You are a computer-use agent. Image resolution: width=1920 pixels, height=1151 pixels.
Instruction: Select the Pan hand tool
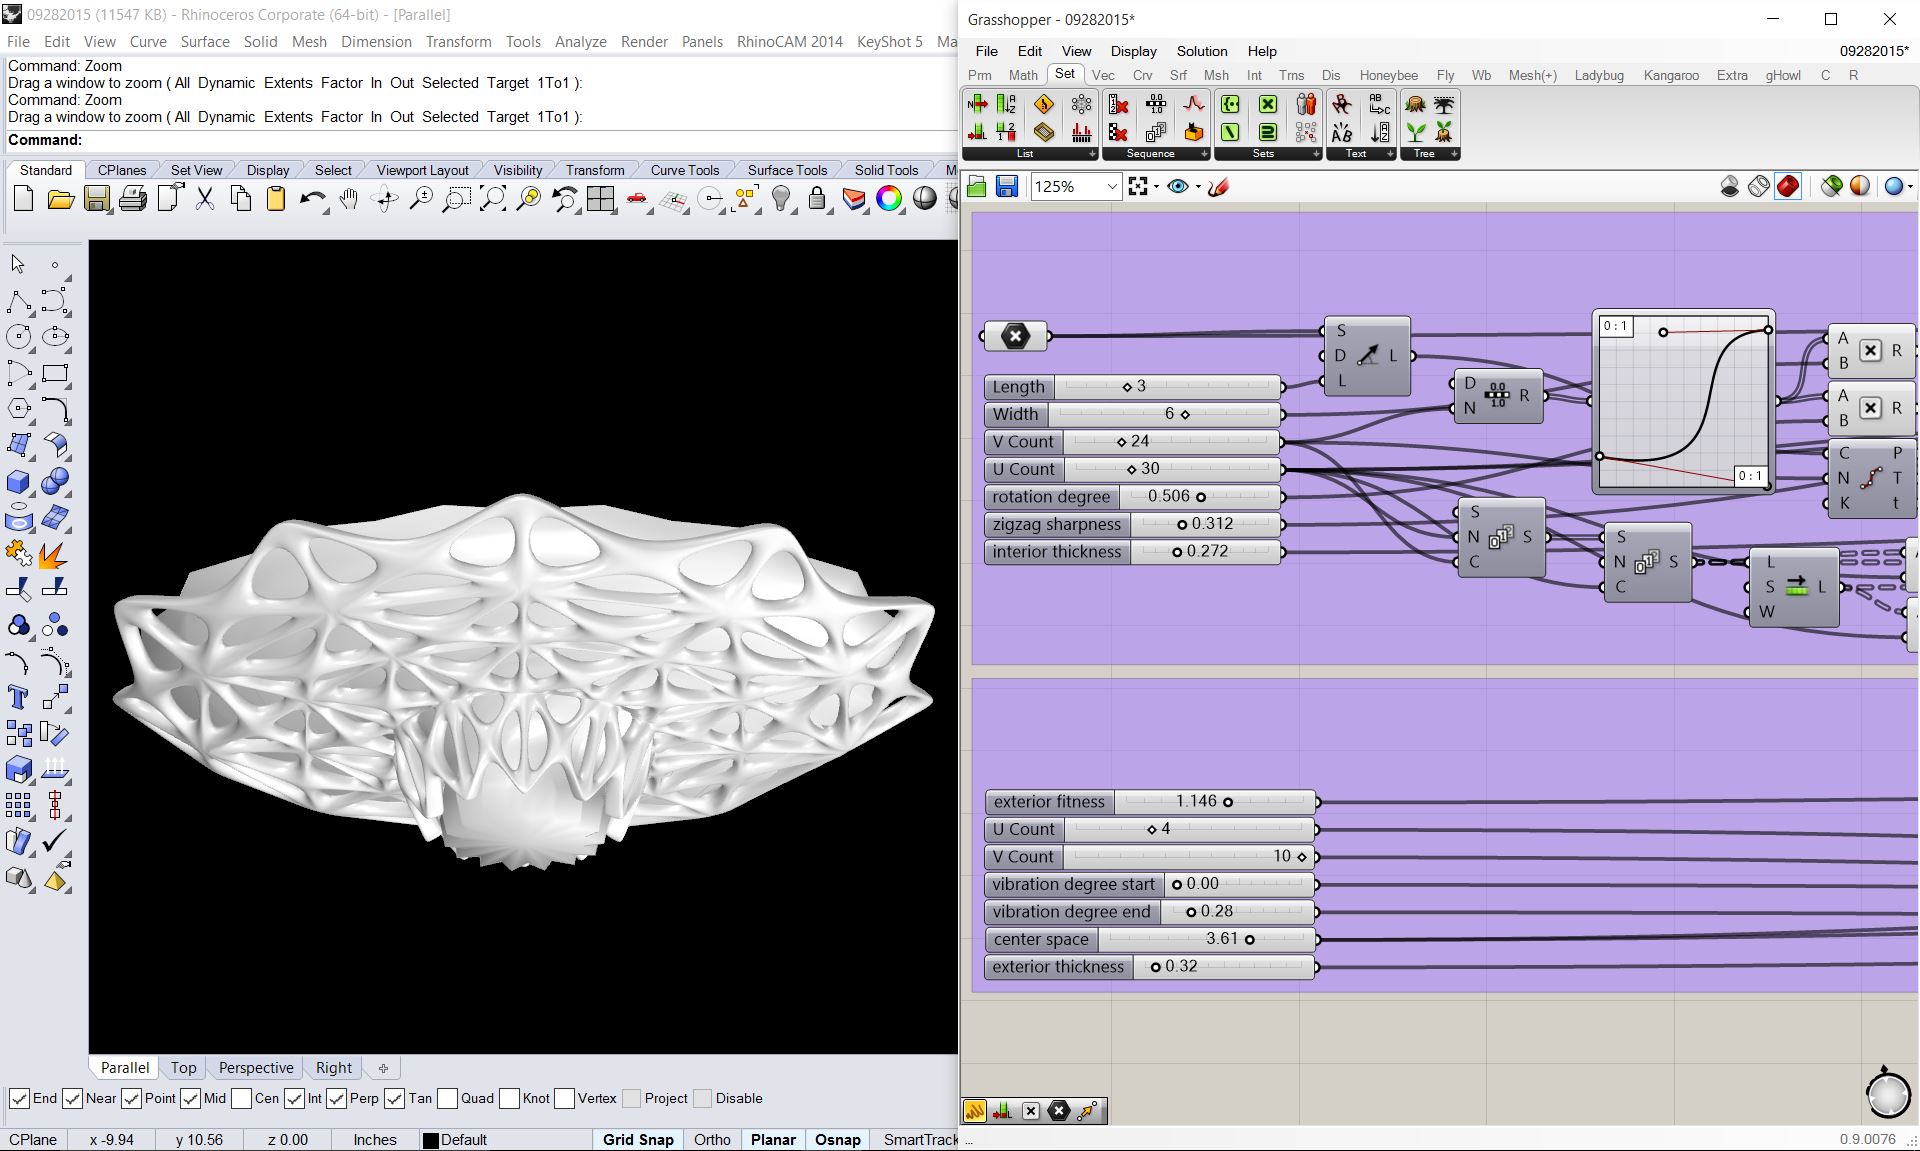click(348, 199)
